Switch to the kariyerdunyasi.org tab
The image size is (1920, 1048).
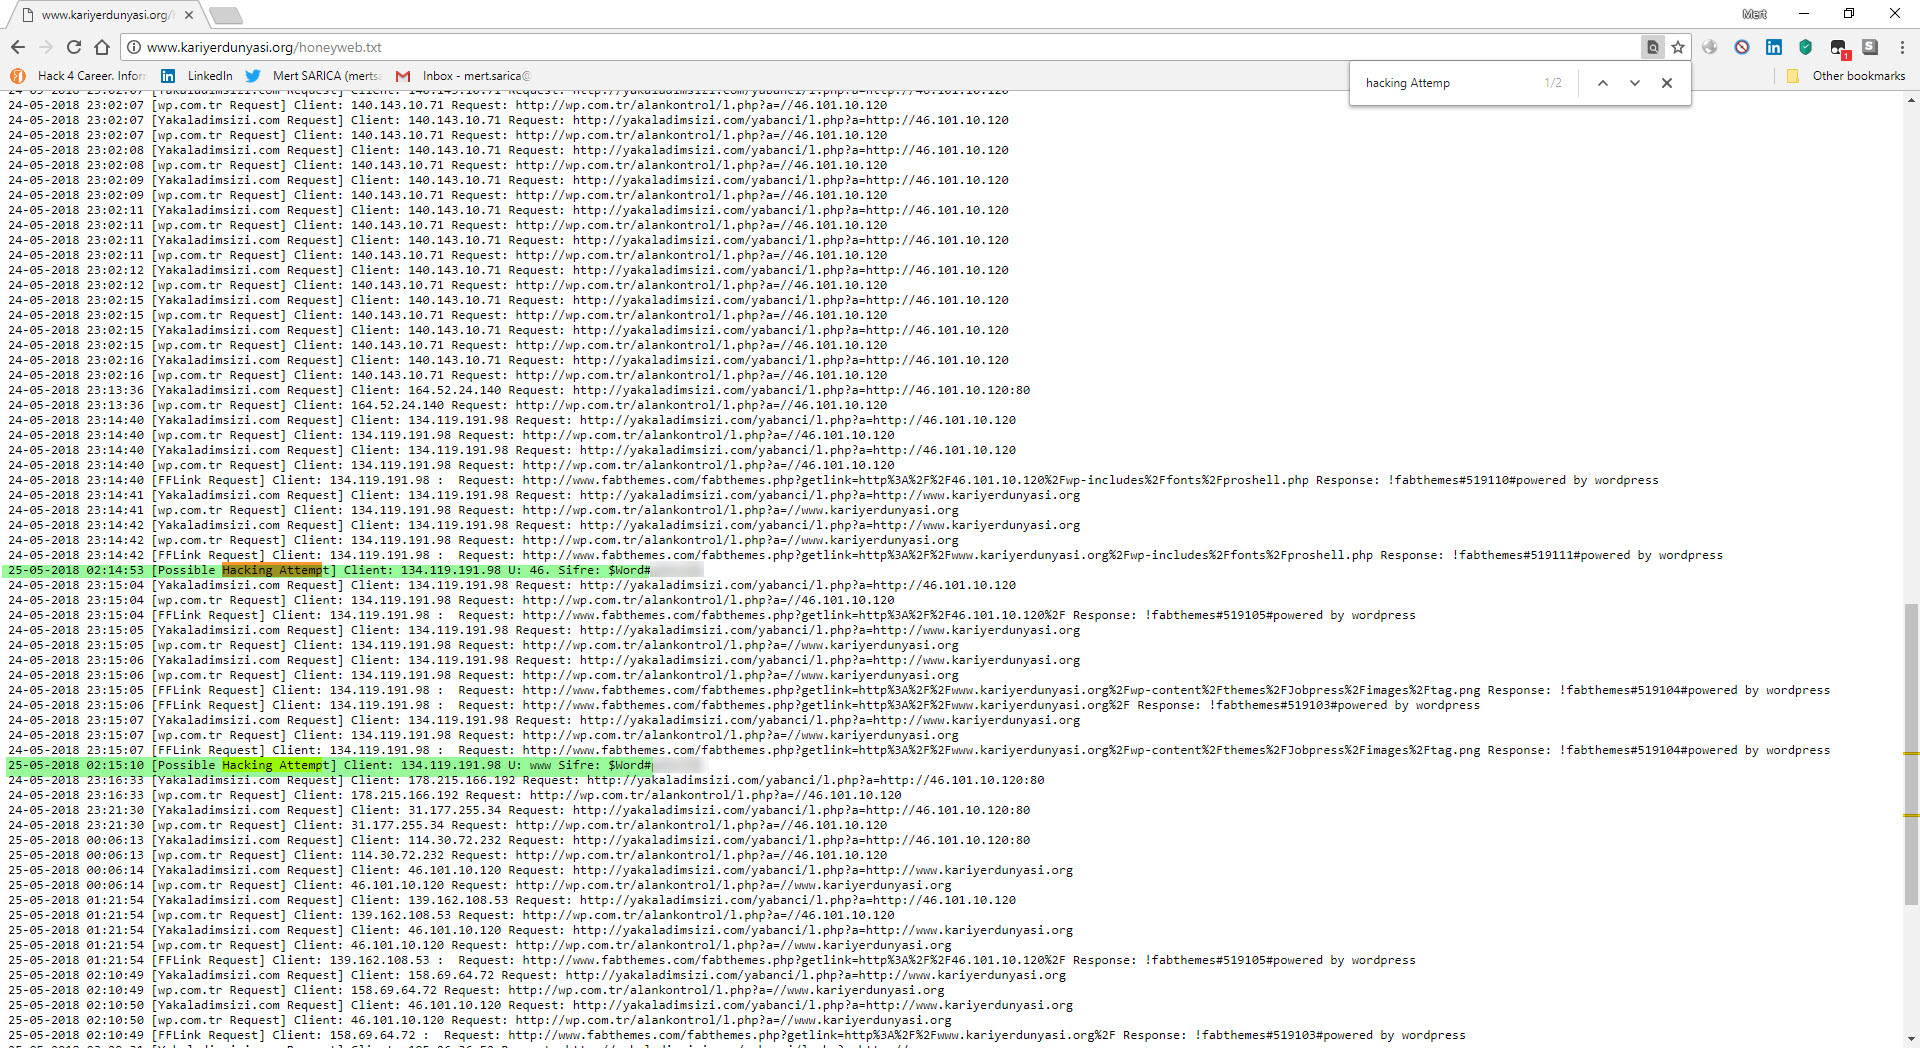coord(107,15)
